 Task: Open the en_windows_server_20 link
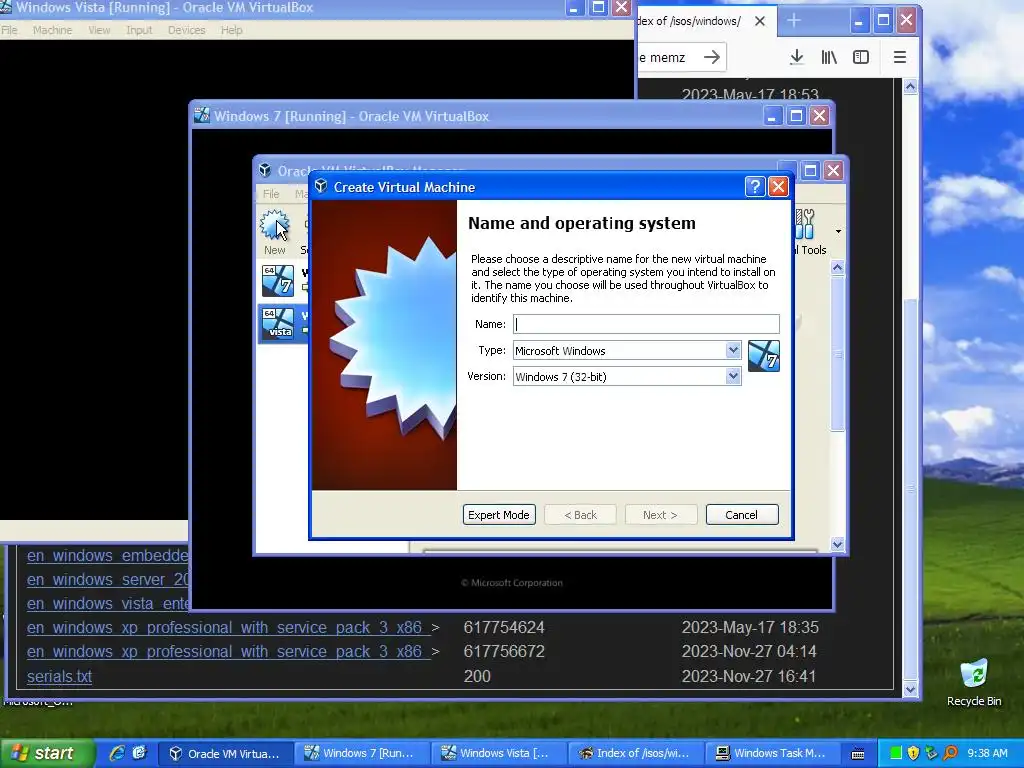(x=107, y=580)
